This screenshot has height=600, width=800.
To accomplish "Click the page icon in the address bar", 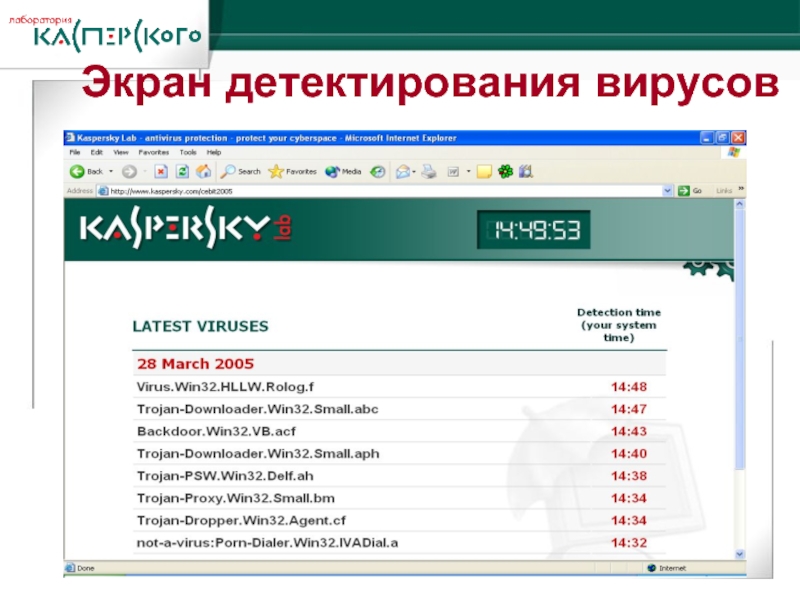I will pos(103,191).
